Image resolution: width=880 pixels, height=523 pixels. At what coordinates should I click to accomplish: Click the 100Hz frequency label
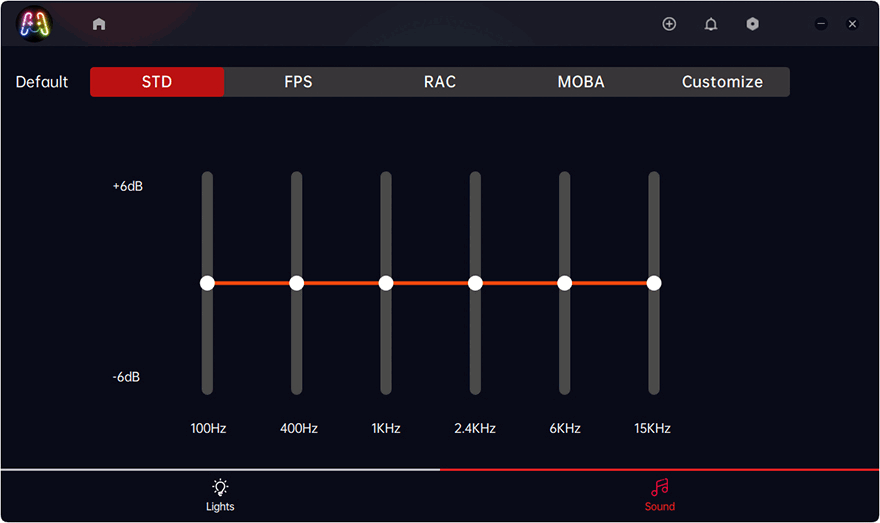(x=208, y=428)
